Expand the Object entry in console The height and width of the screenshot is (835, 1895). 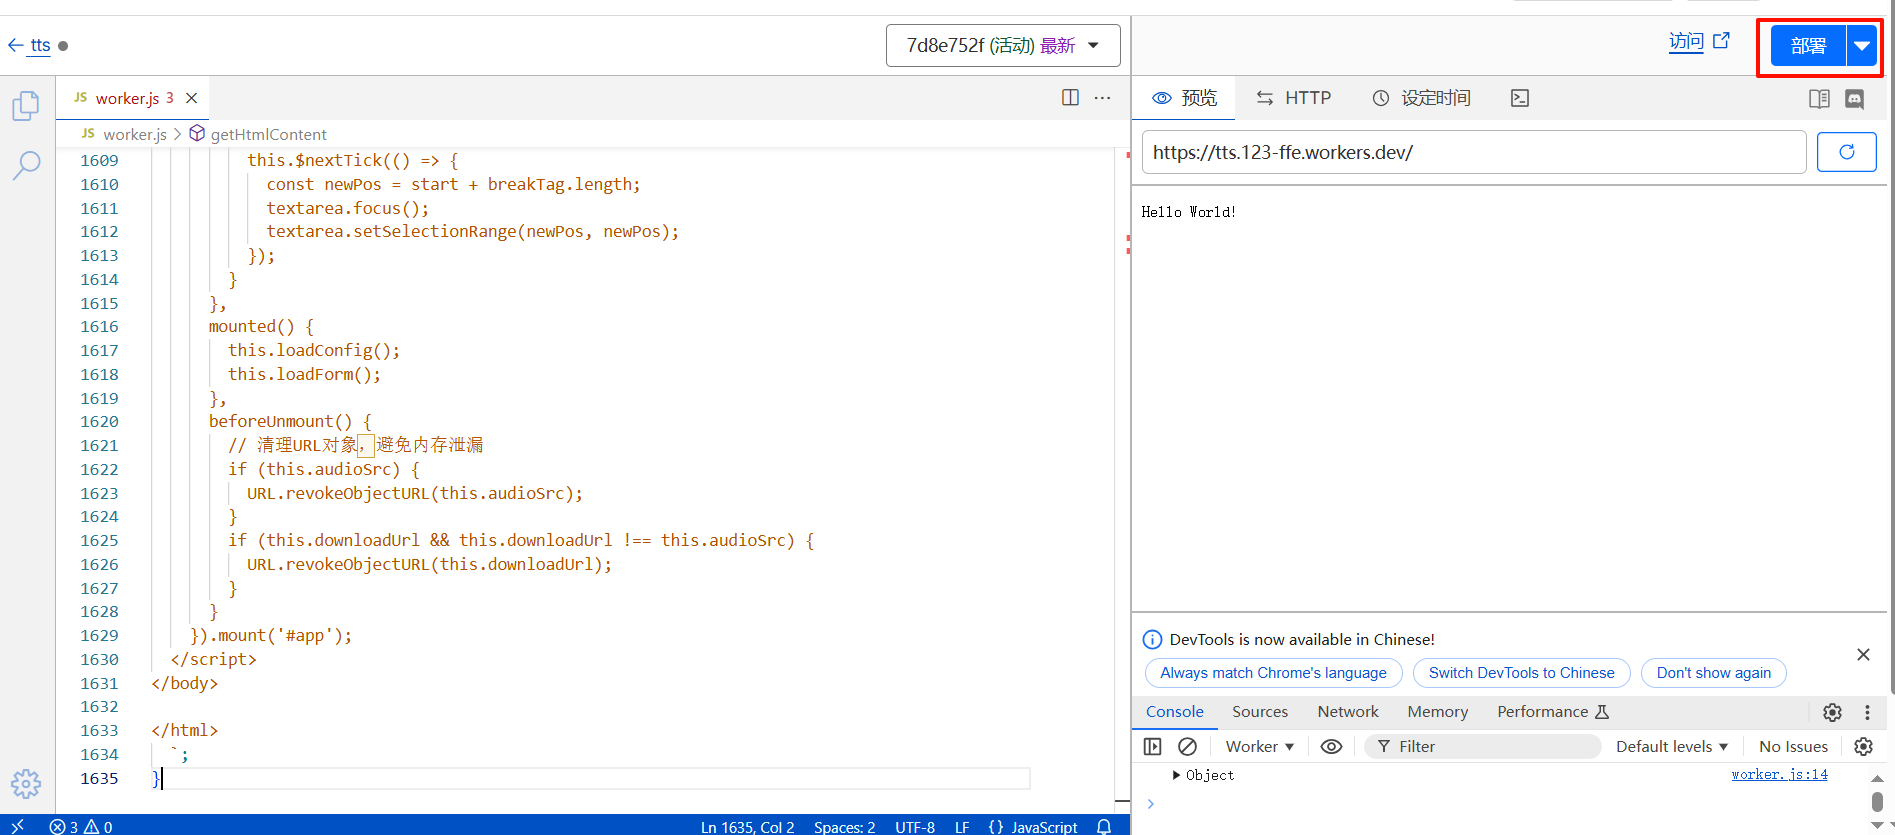tap(1176, 775)
